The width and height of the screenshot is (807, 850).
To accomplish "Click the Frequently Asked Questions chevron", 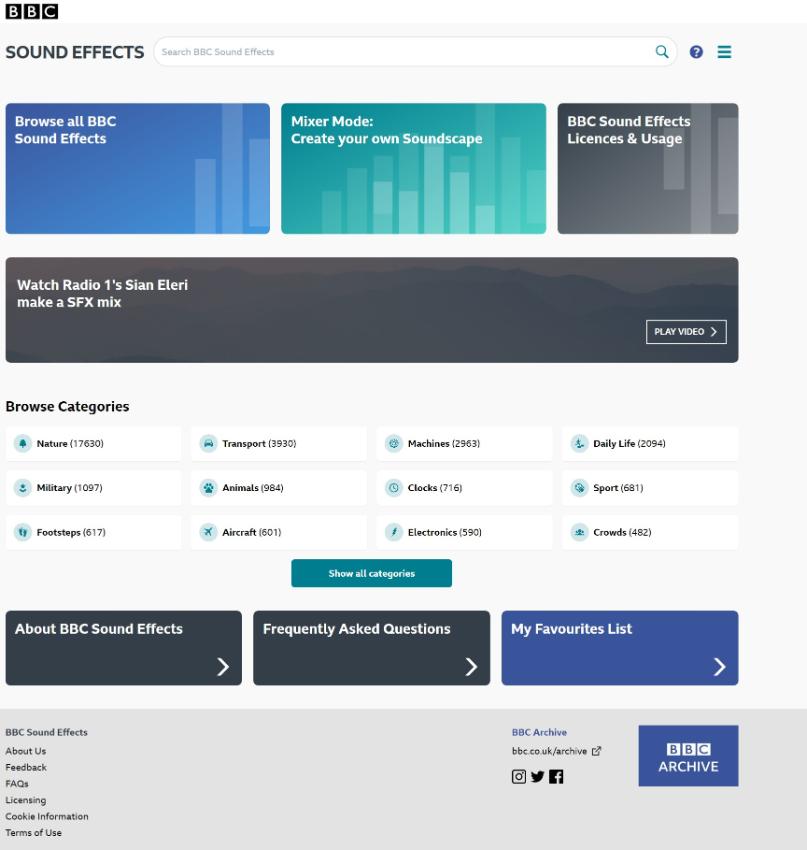I will pyautogui.click(x=471, y=667).
